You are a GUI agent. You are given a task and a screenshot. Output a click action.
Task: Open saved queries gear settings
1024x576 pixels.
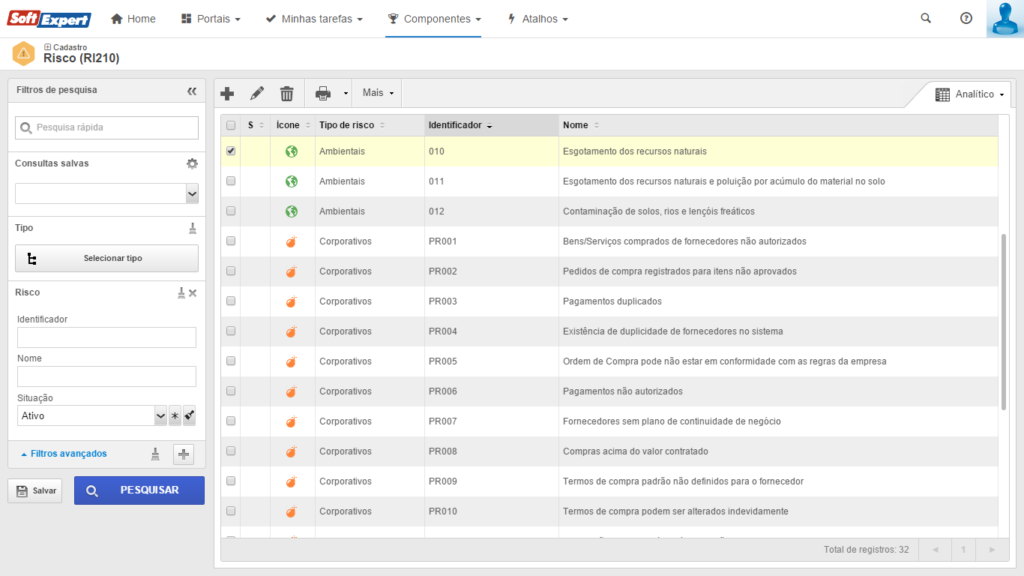192,163
